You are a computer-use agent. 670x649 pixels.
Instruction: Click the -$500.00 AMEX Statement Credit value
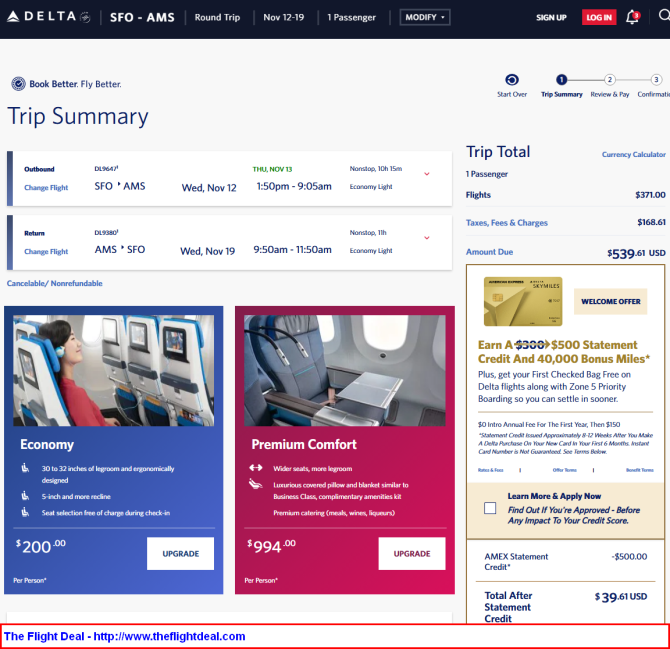(x=629, y=556)
